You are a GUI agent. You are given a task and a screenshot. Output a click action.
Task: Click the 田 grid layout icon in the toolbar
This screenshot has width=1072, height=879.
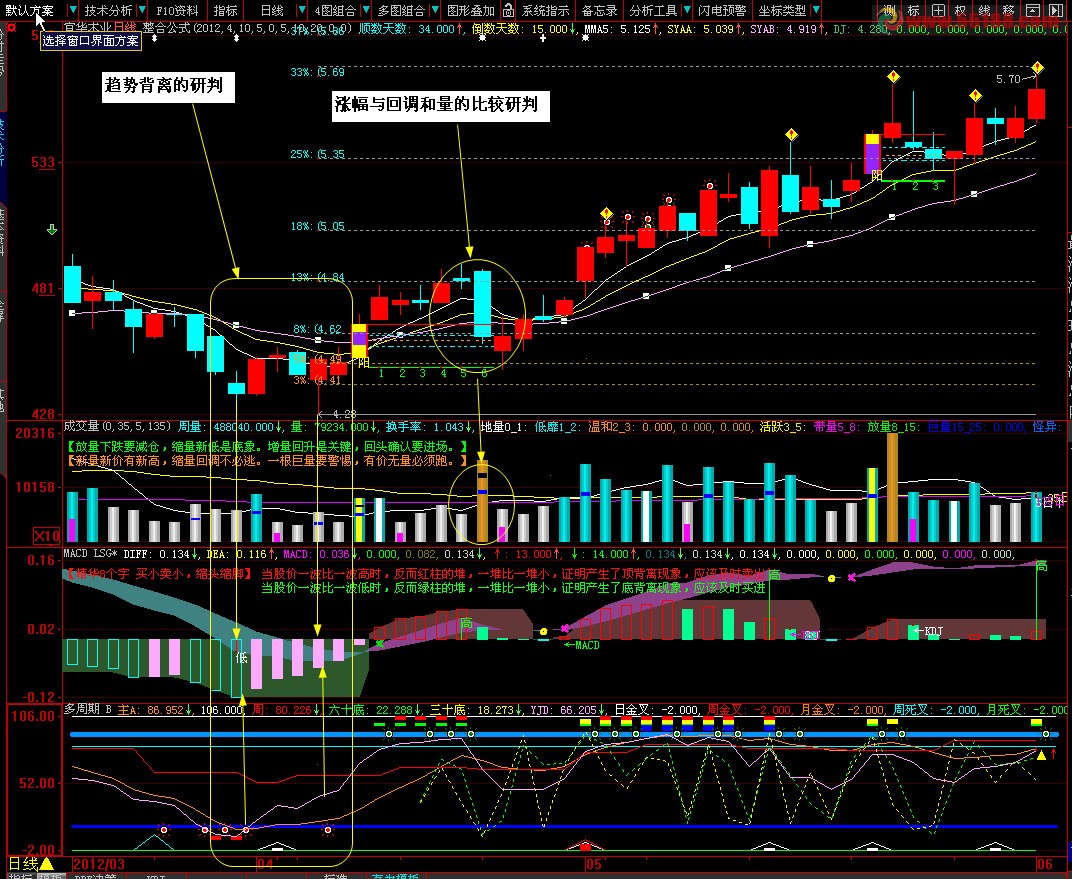pos(938,10)
